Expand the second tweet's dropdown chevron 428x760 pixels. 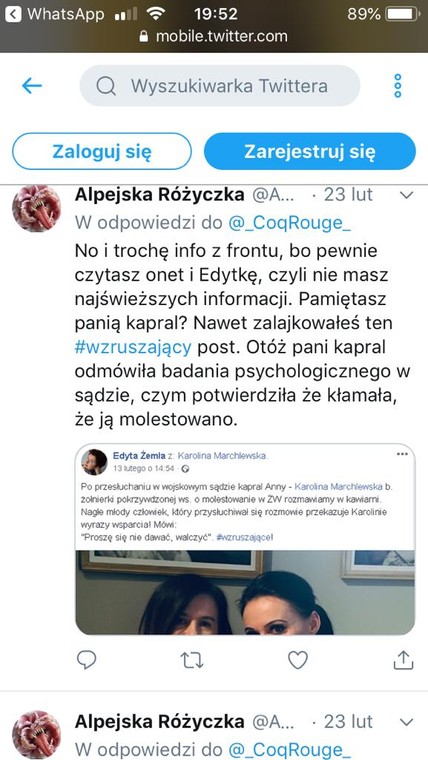[406, 722]
